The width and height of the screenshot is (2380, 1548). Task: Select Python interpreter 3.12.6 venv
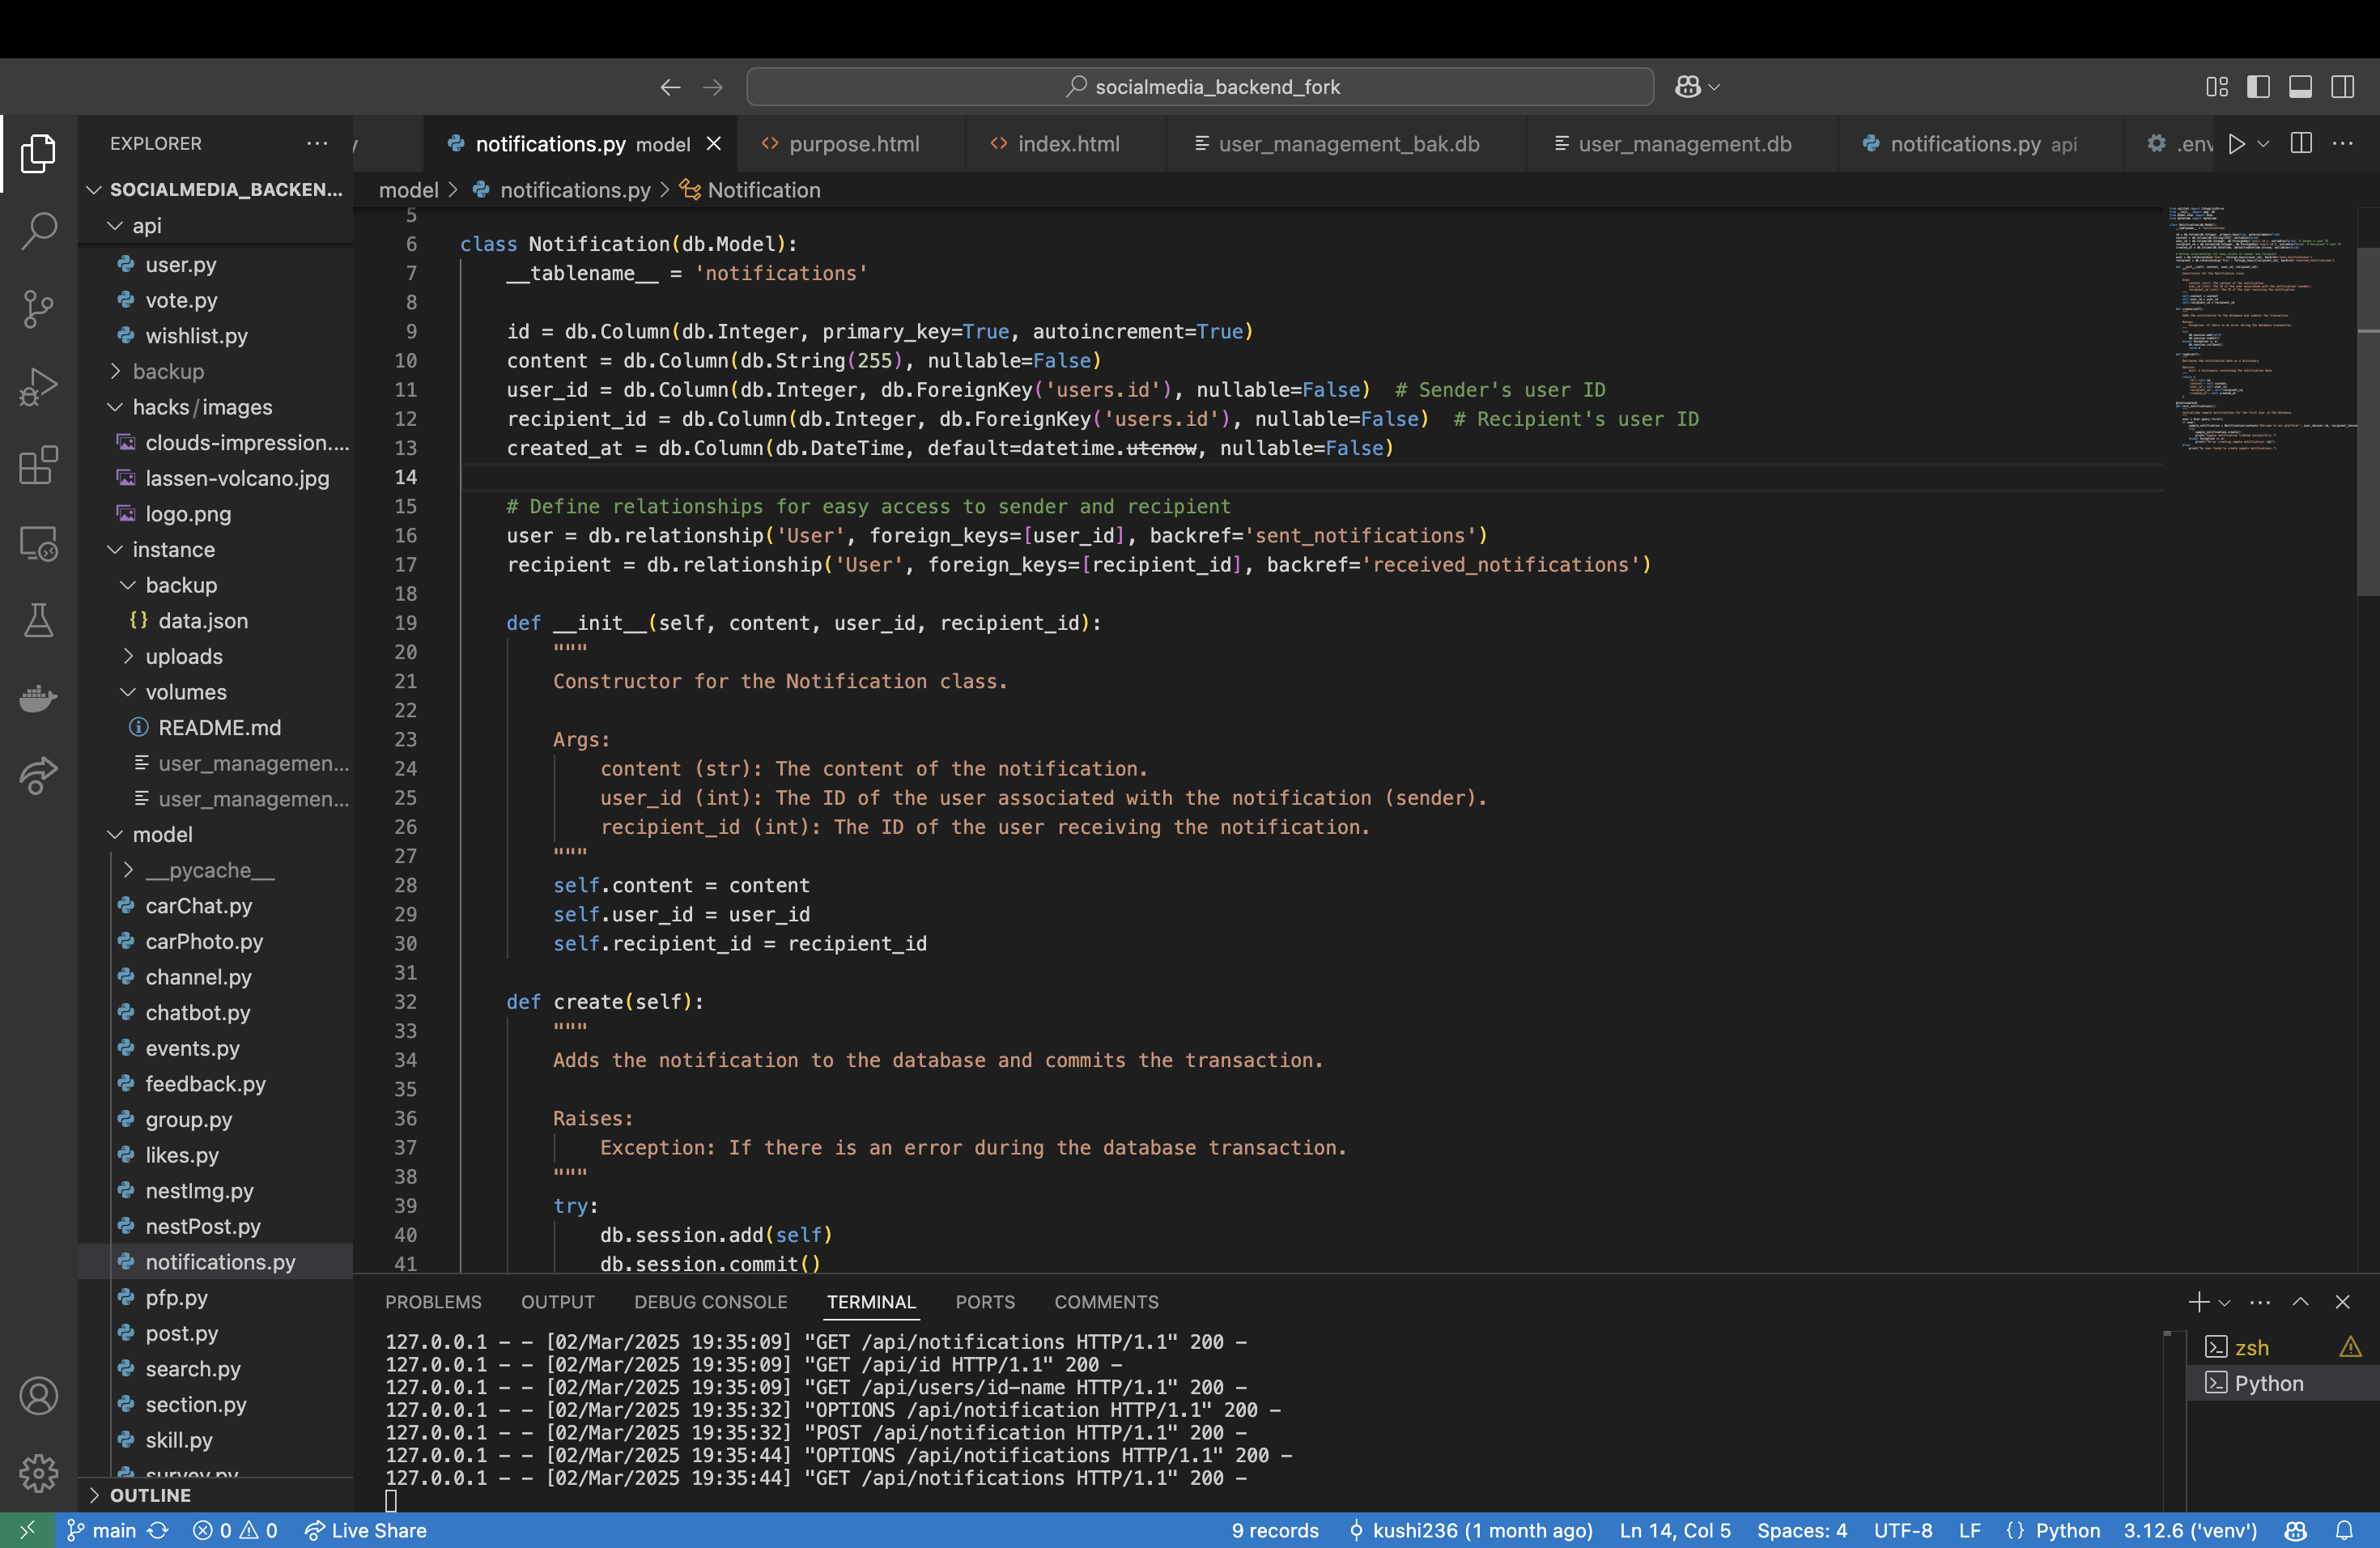click(x=2190, y=1531)
